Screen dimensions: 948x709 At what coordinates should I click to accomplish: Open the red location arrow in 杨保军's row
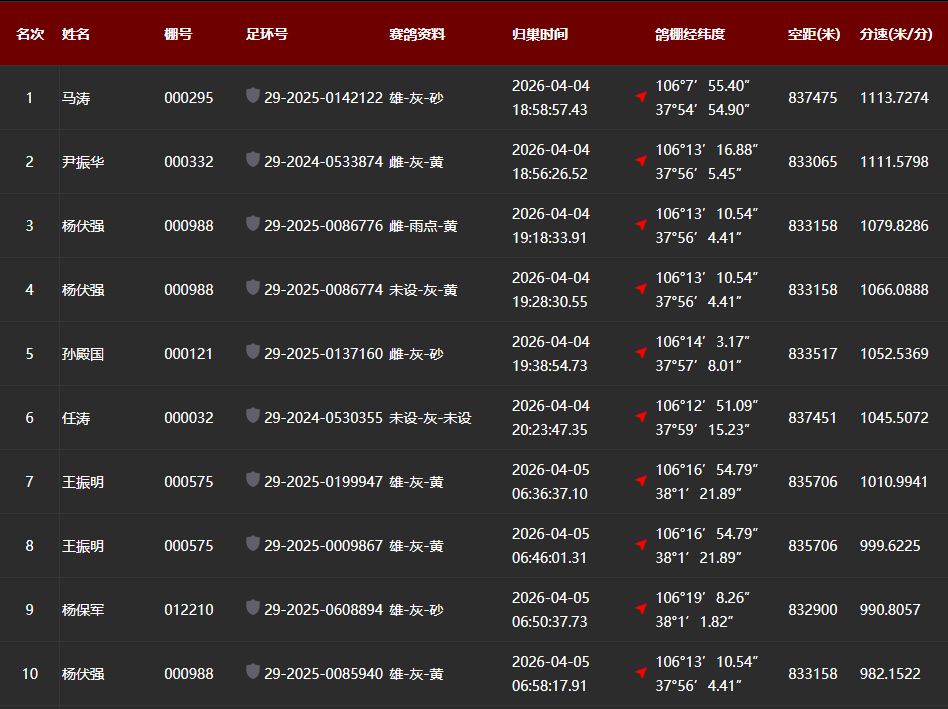(641, 609)
